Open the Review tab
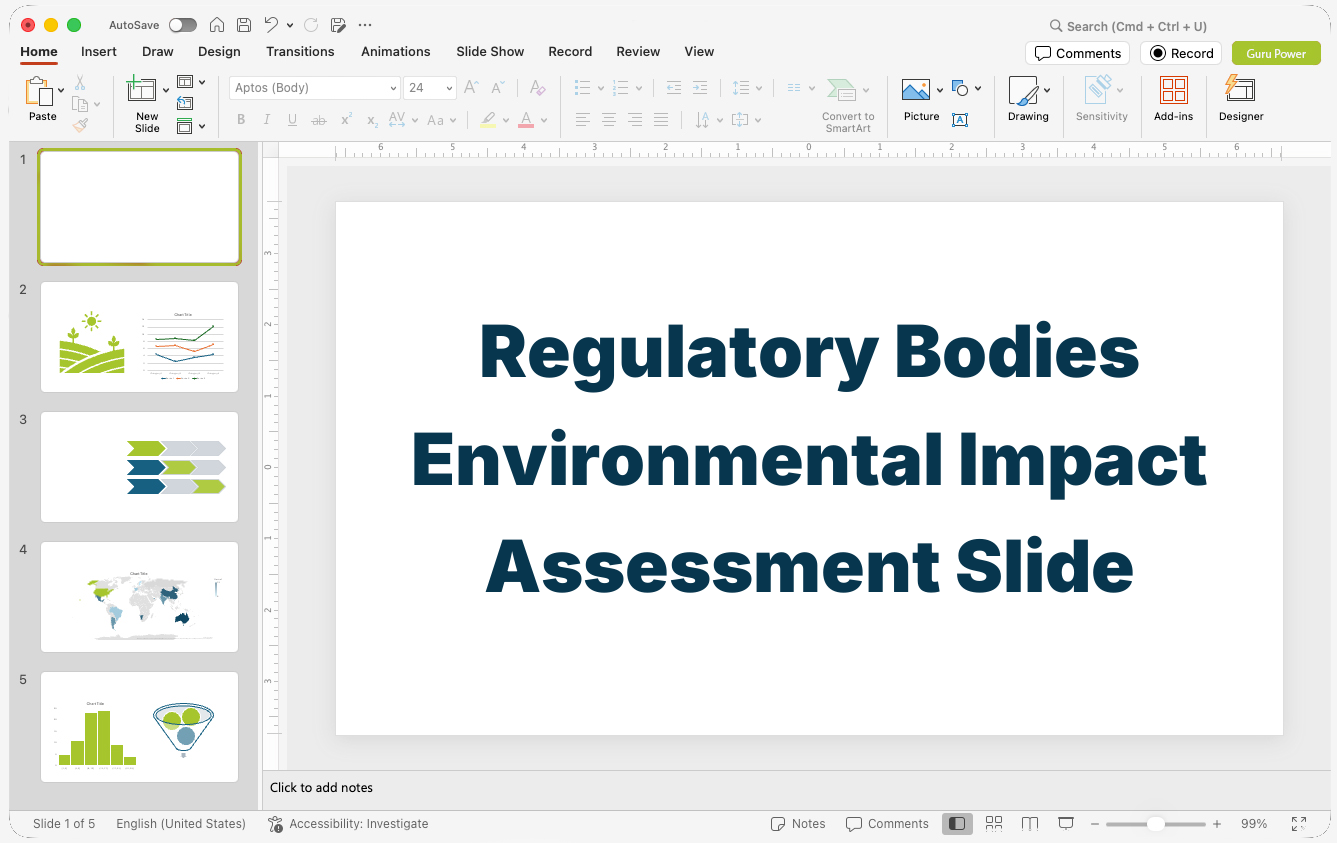Viewport: 1337px width, 843px height. click(x=638, y=51)
